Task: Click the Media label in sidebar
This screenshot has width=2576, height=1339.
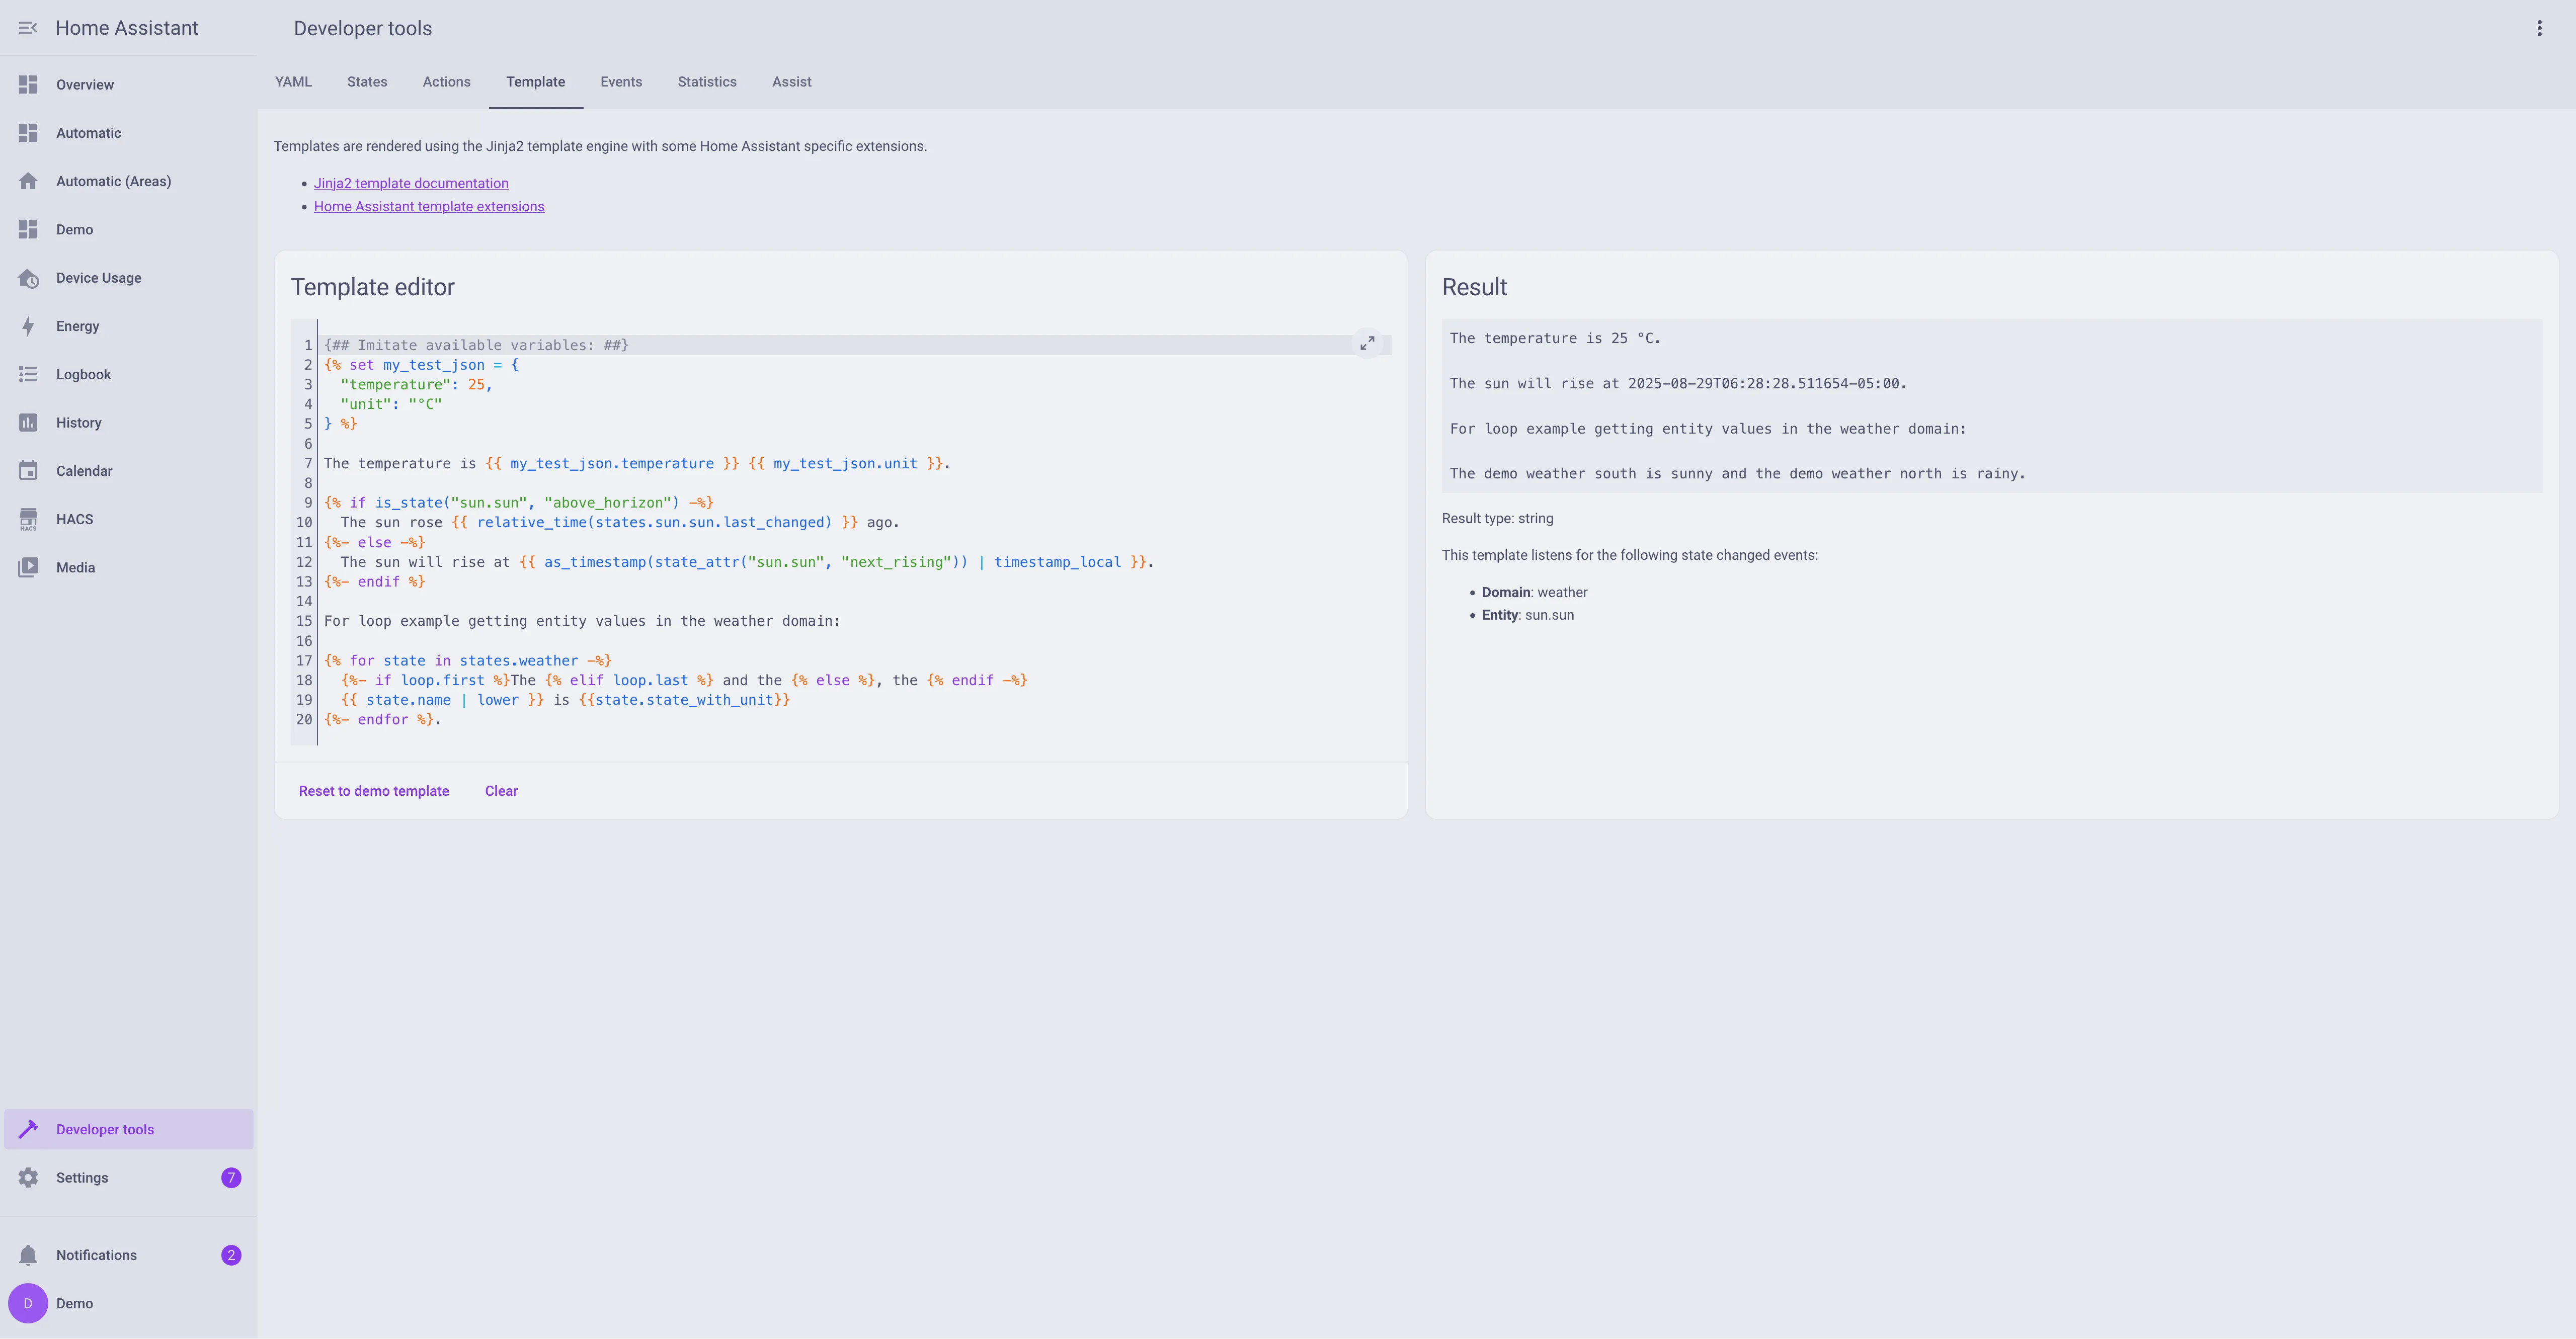Action: point(76,567)
